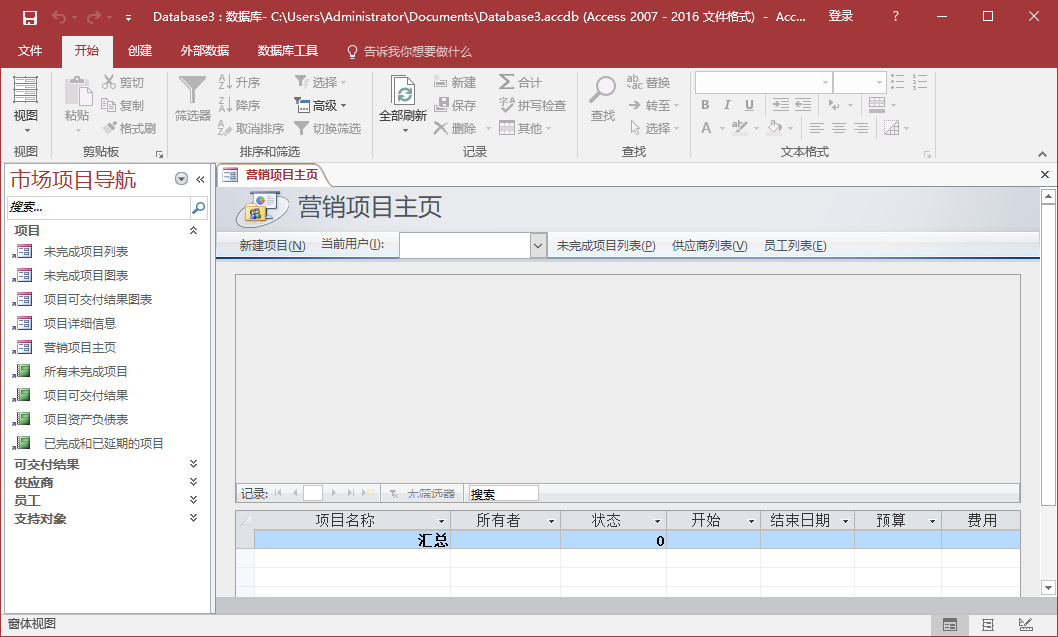
Task: Open the 外部数据 ribbon tab
Action: click(x=204, y=51)
